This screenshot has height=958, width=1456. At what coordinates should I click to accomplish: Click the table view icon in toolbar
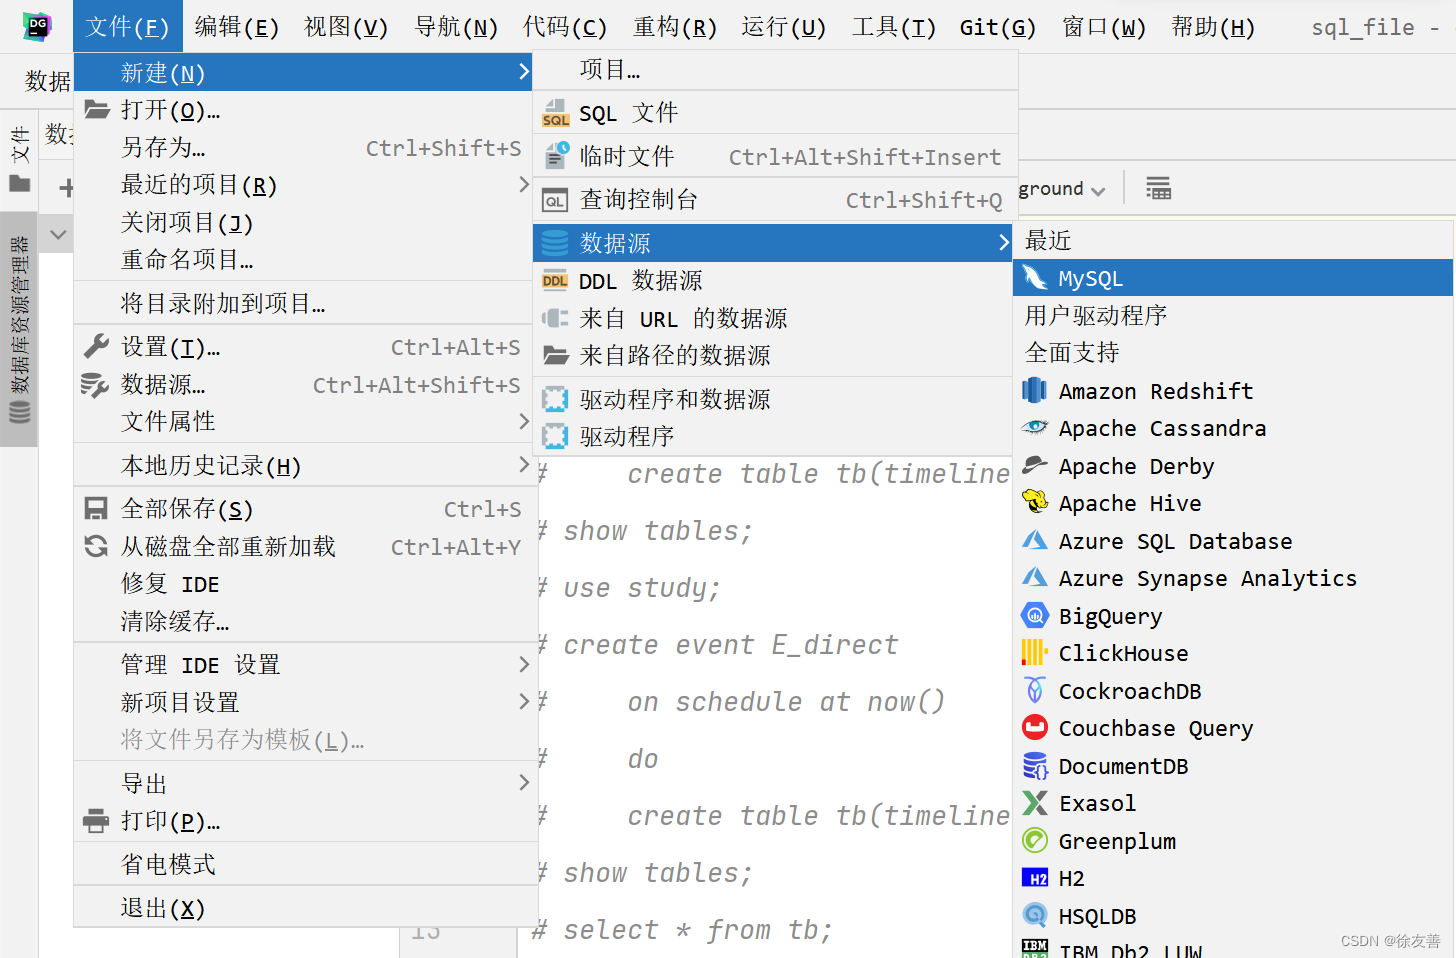(x=1158, y=188)
